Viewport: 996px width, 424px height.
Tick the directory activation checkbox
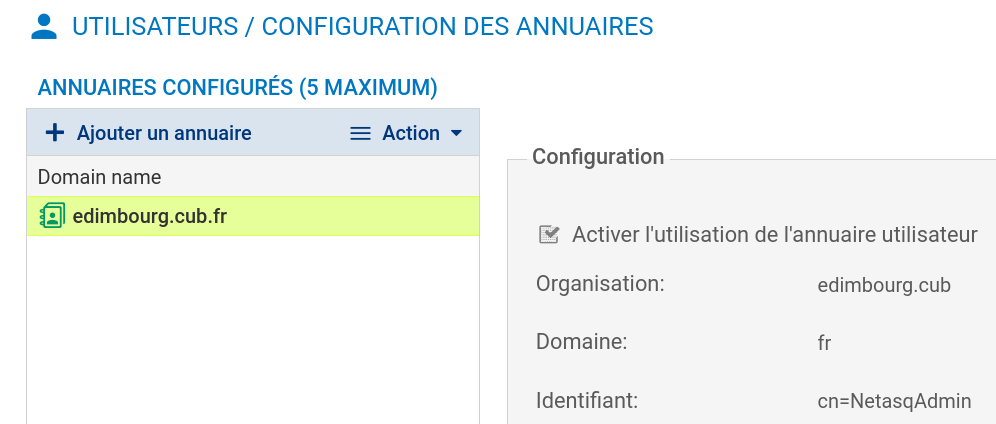click(548, 235)
